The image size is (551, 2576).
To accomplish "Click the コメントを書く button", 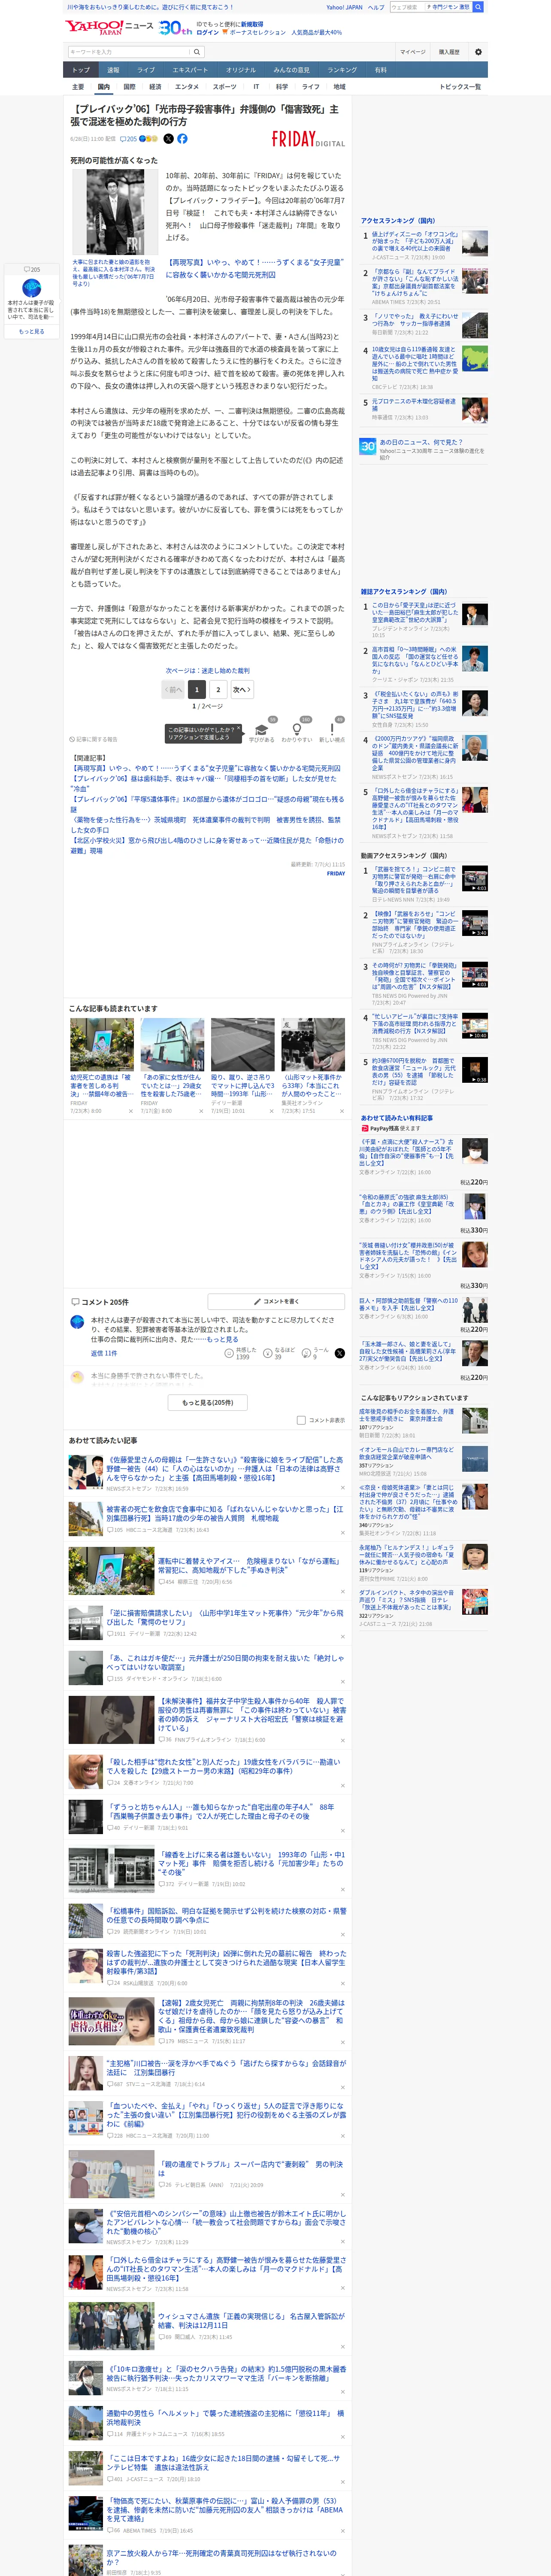I will coord(276,1302).
